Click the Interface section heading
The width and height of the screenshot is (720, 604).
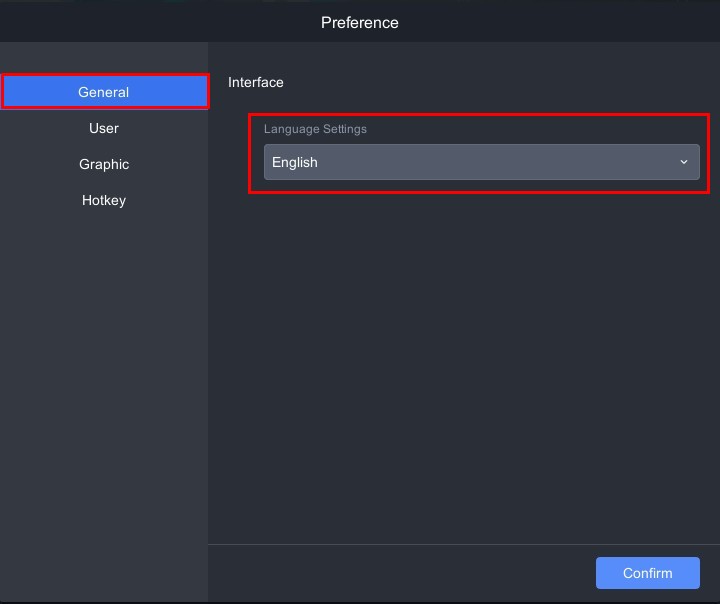click(x=256, y=82)
